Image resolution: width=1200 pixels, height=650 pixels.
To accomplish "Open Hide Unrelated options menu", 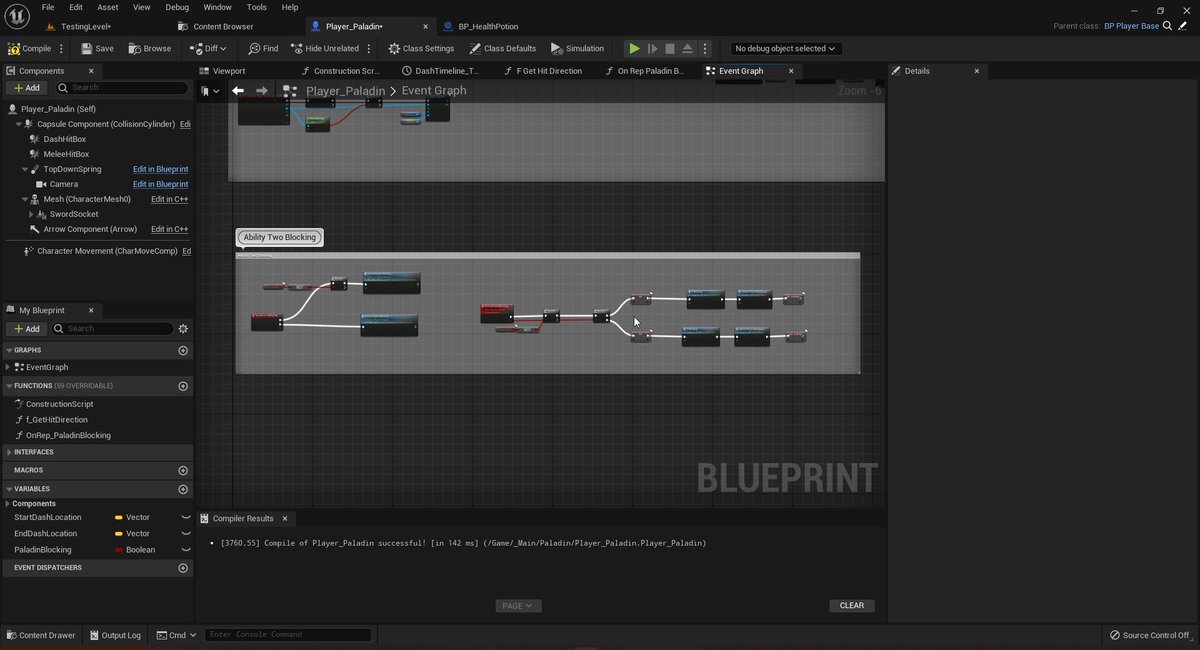I will (x=369, y=48).
